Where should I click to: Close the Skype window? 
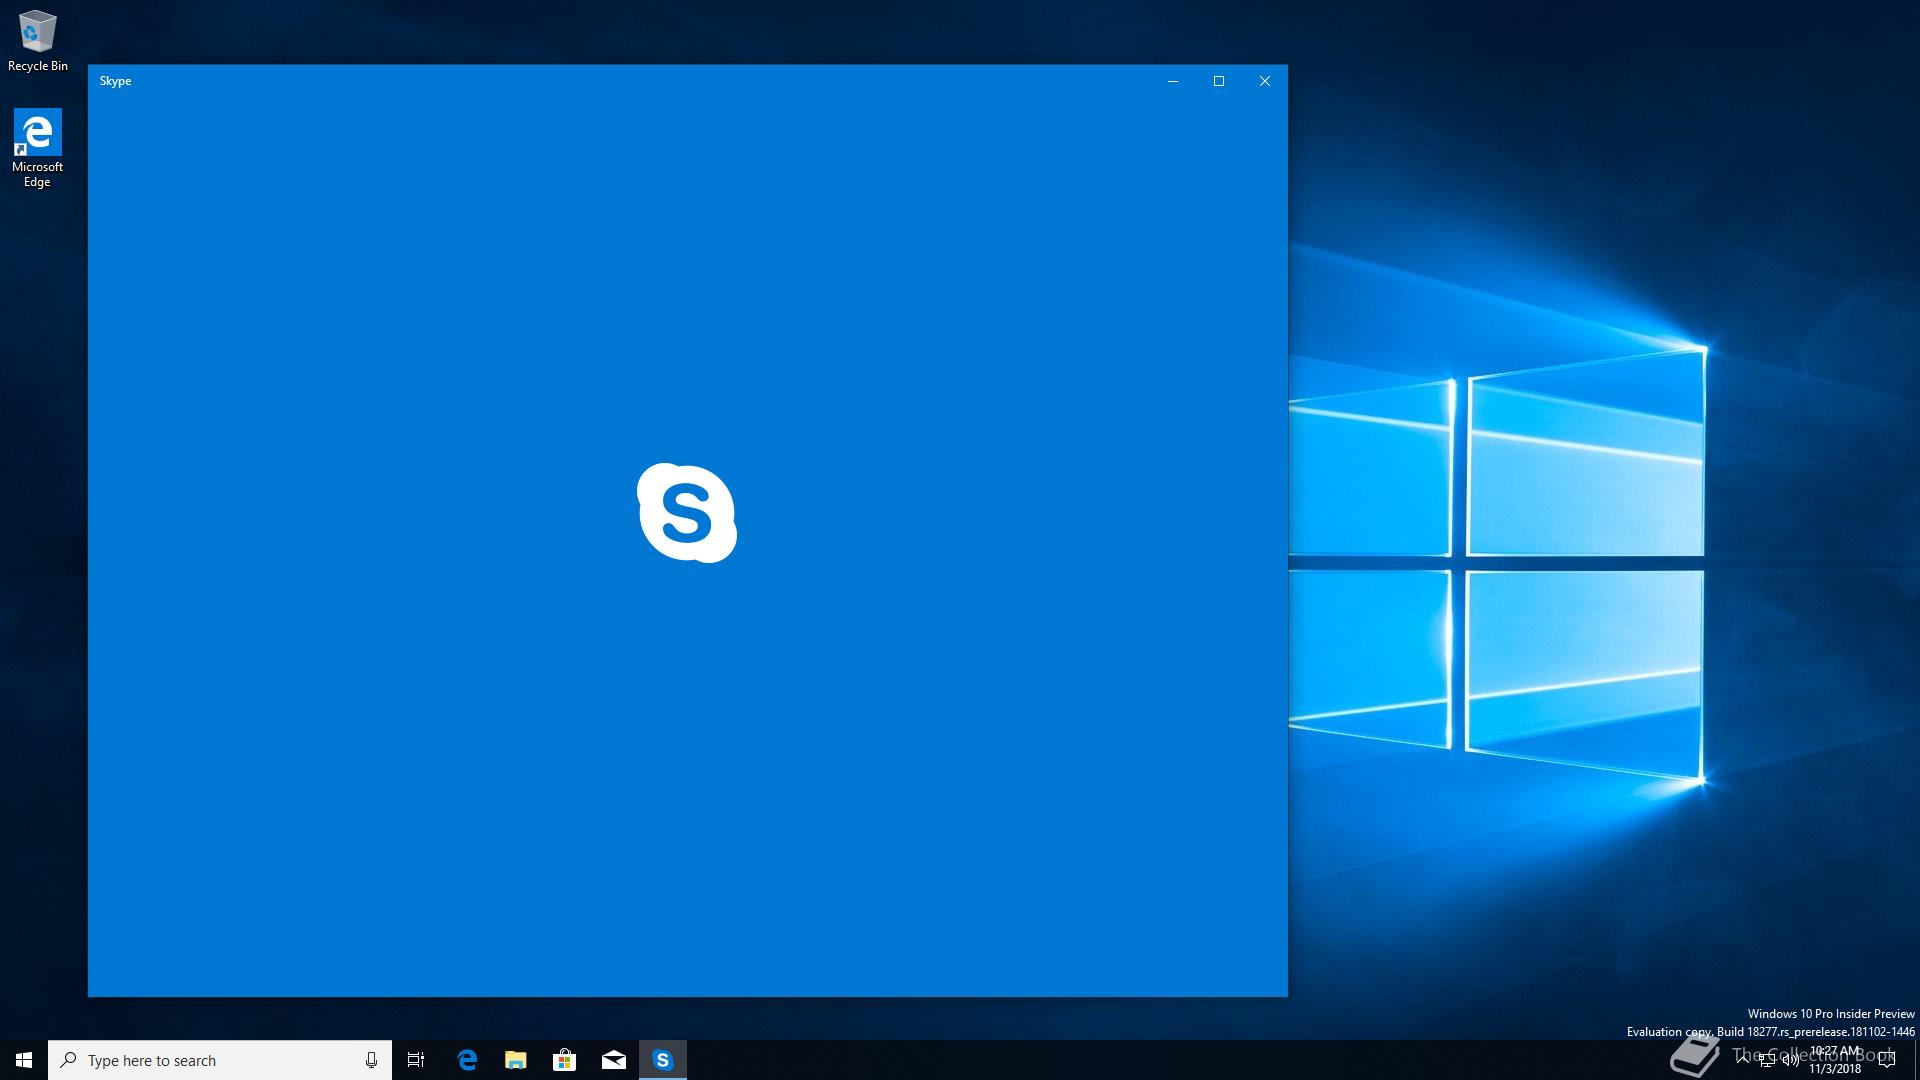click(x=1265, y=81)
